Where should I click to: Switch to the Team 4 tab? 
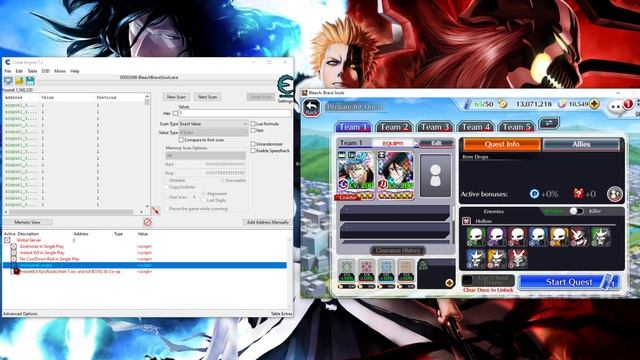476,127
